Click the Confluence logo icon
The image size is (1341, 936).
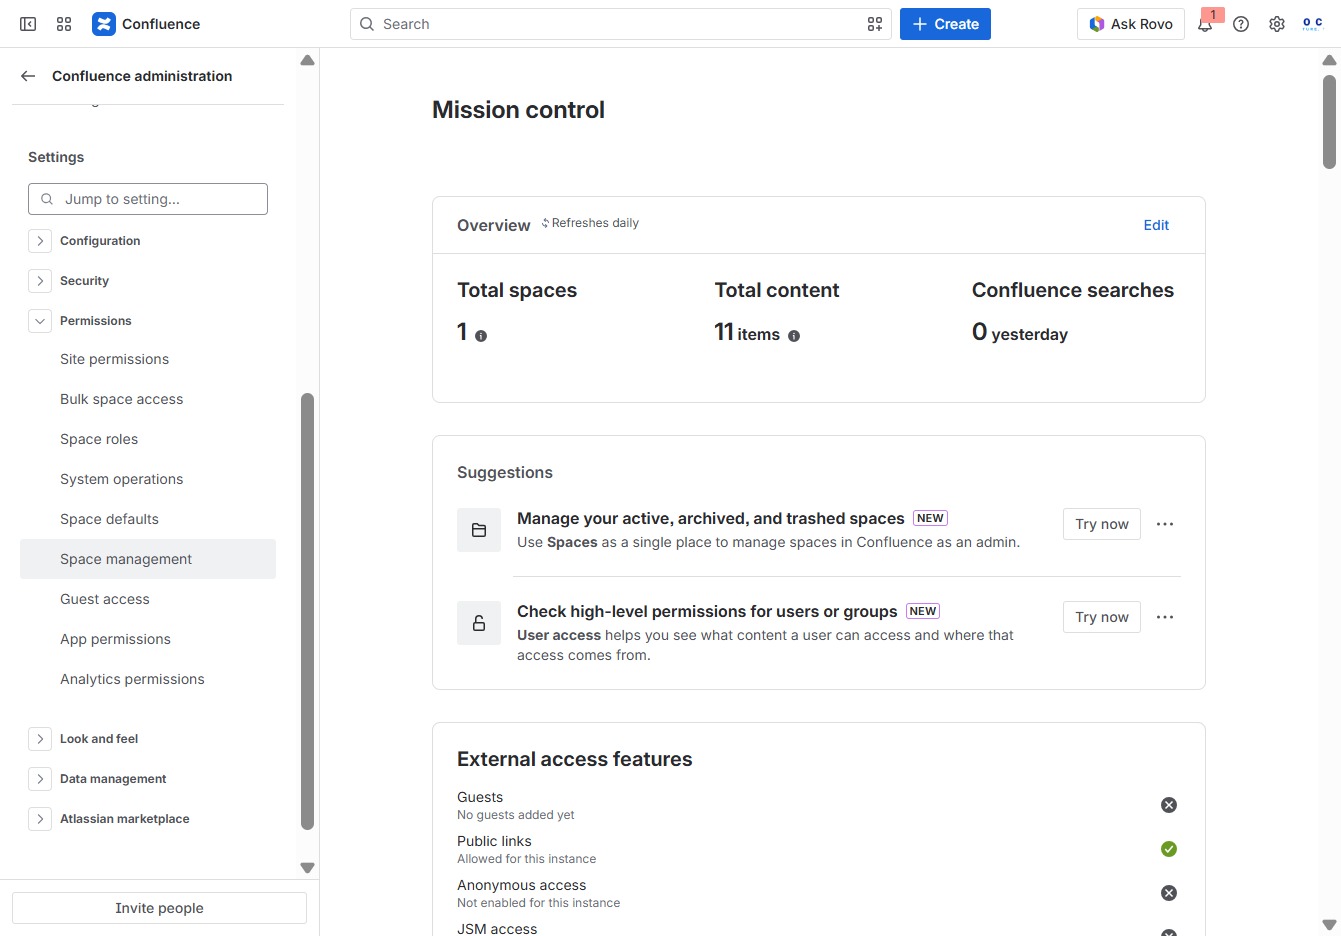pos(104,24)
